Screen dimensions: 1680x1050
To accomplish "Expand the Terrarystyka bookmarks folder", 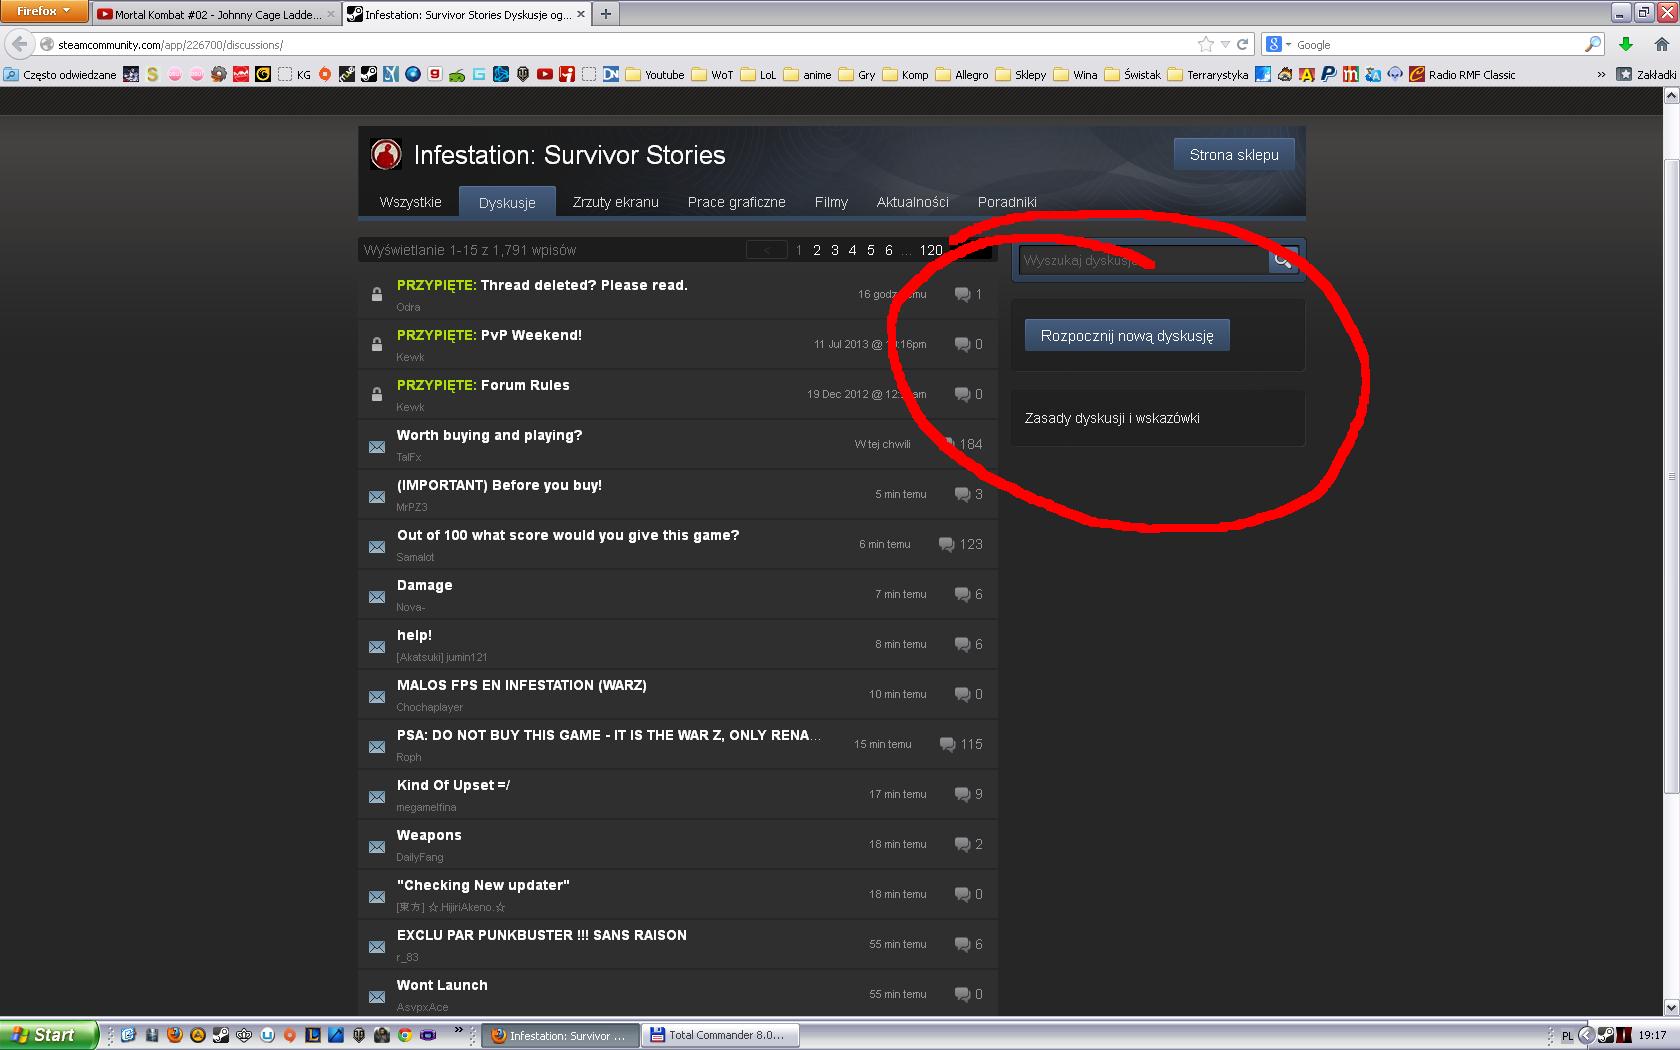I will point(1208,74).
